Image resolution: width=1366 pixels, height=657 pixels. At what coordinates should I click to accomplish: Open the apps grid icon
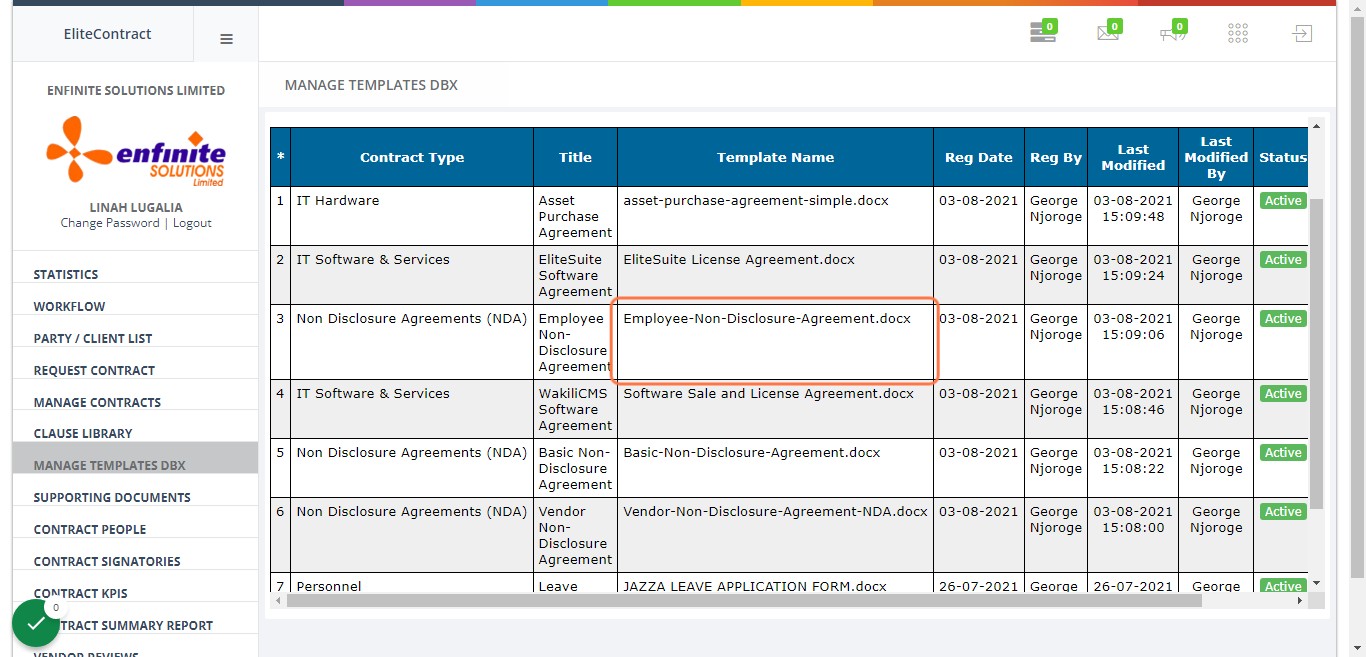pyautogui.click(x=1238, y=34)
